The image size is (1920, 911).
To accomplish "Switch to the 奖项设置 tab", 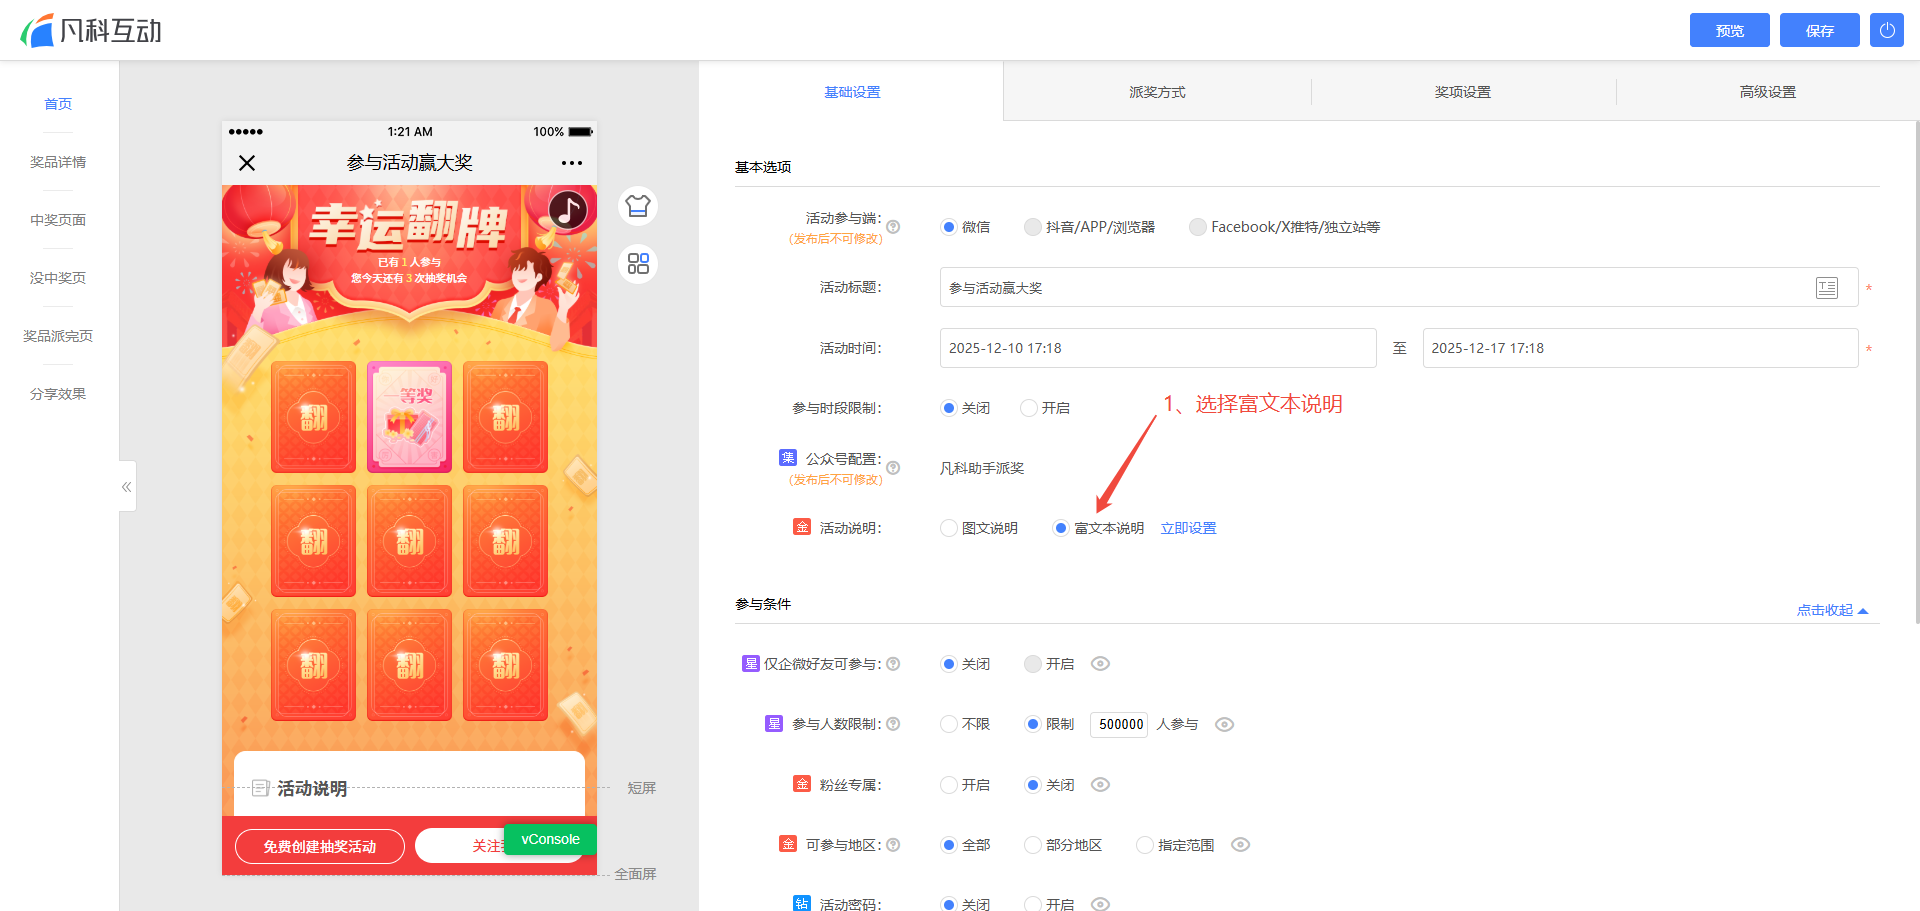I will coord(1463,92).
